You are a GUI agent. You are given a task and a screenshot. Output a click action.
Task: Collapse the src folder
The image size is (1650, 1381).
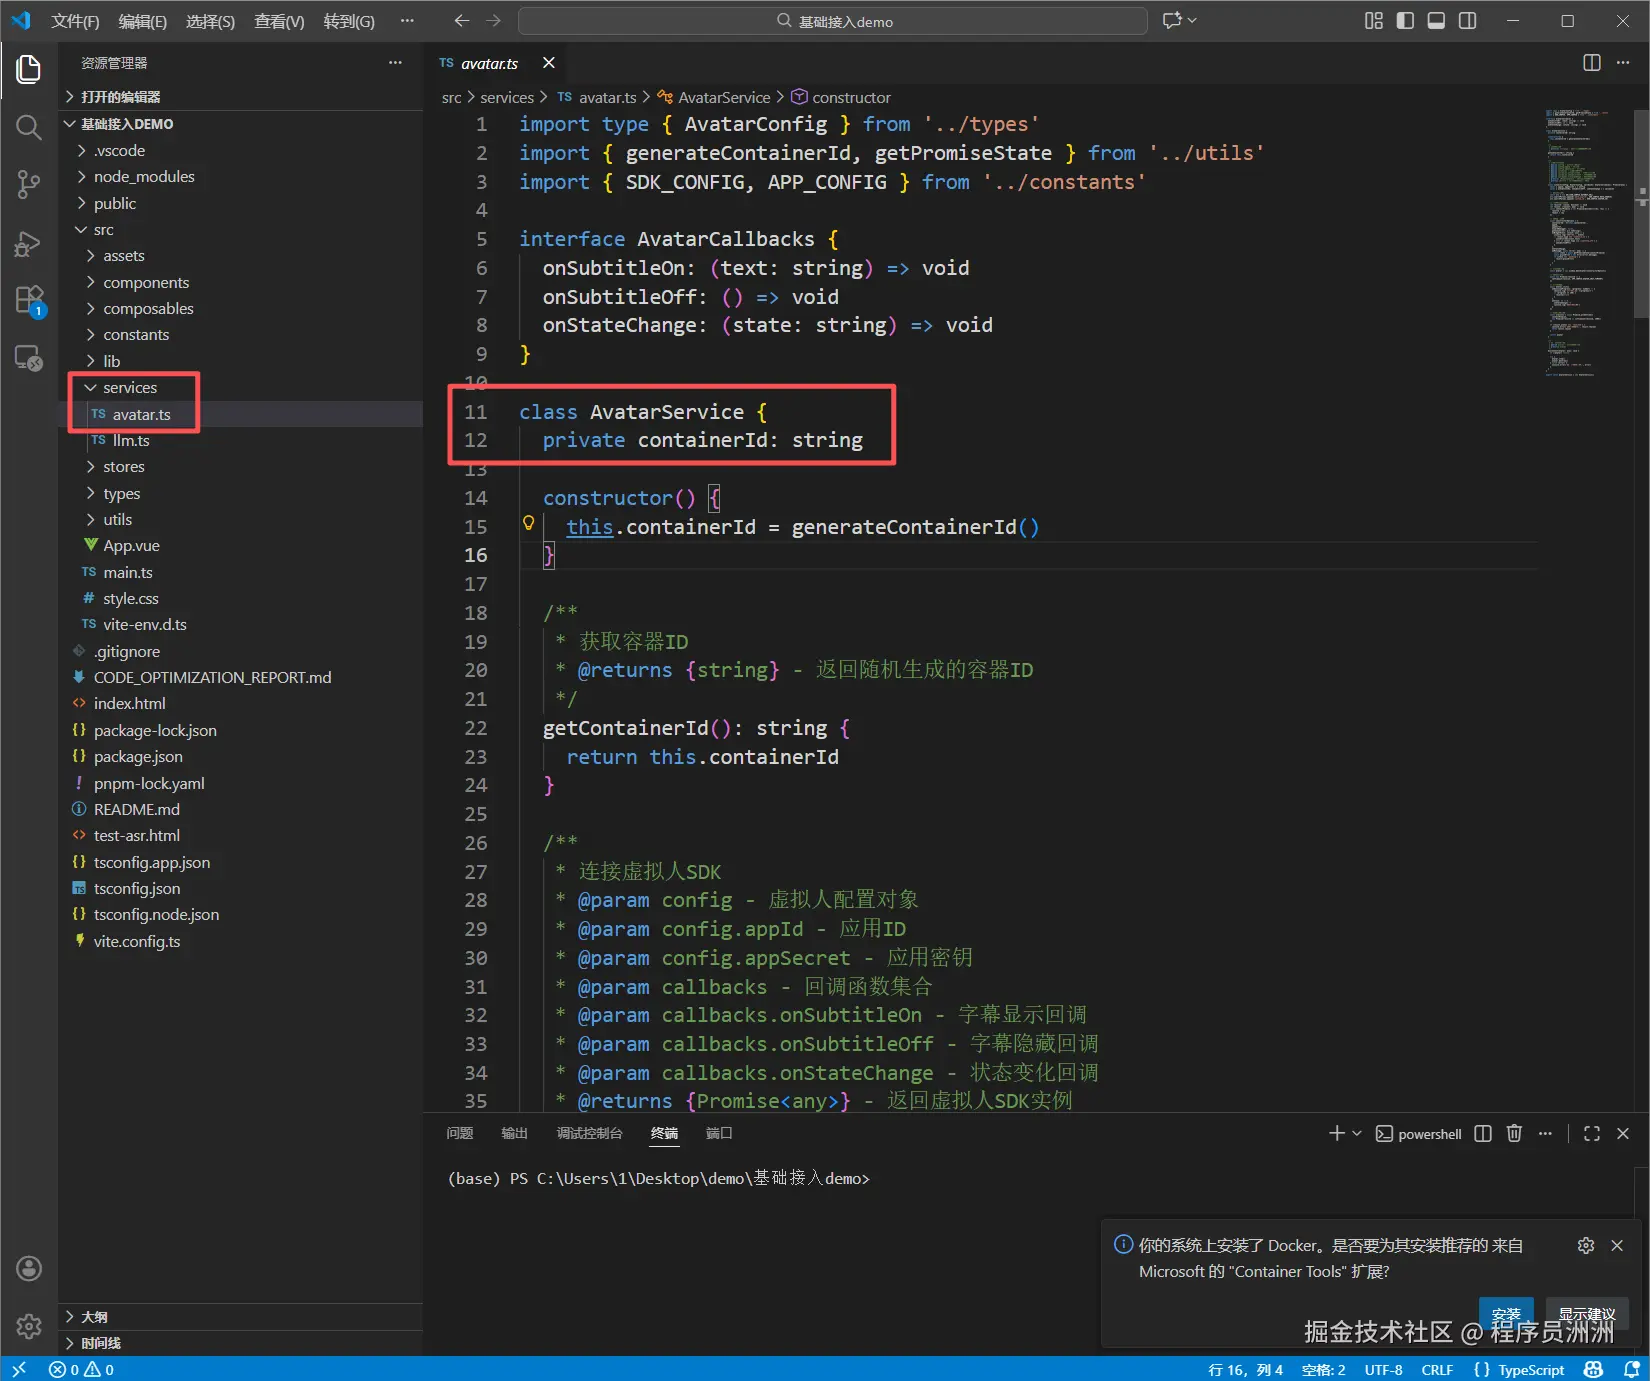[x=240, y=230]
